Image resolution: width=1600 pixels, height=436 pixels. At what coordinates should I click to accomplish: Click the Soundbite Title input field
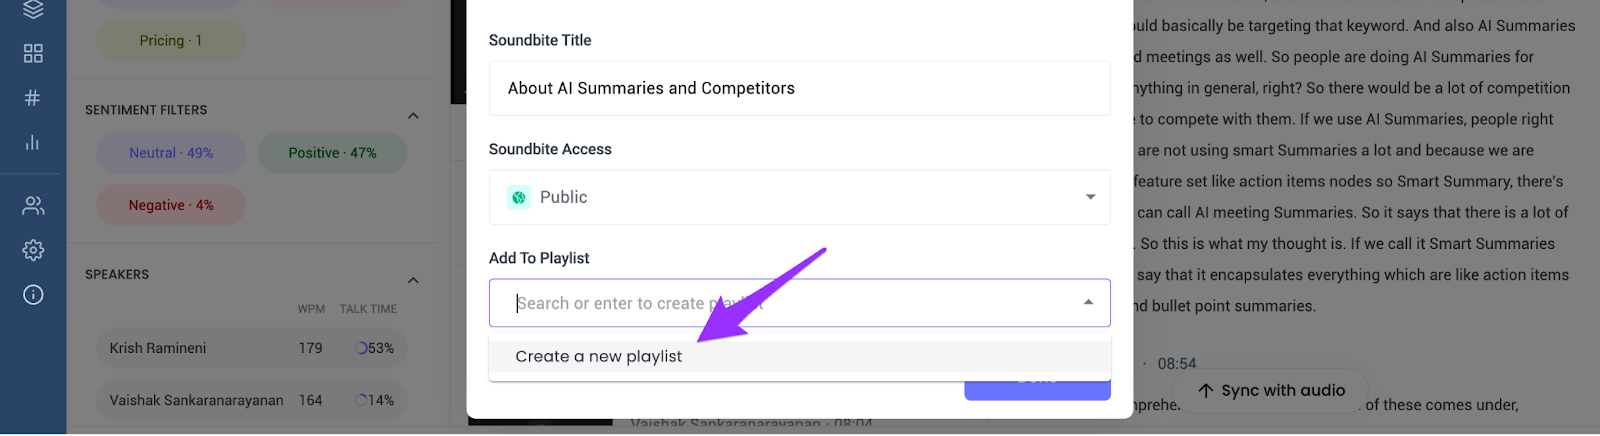point(799,88)
